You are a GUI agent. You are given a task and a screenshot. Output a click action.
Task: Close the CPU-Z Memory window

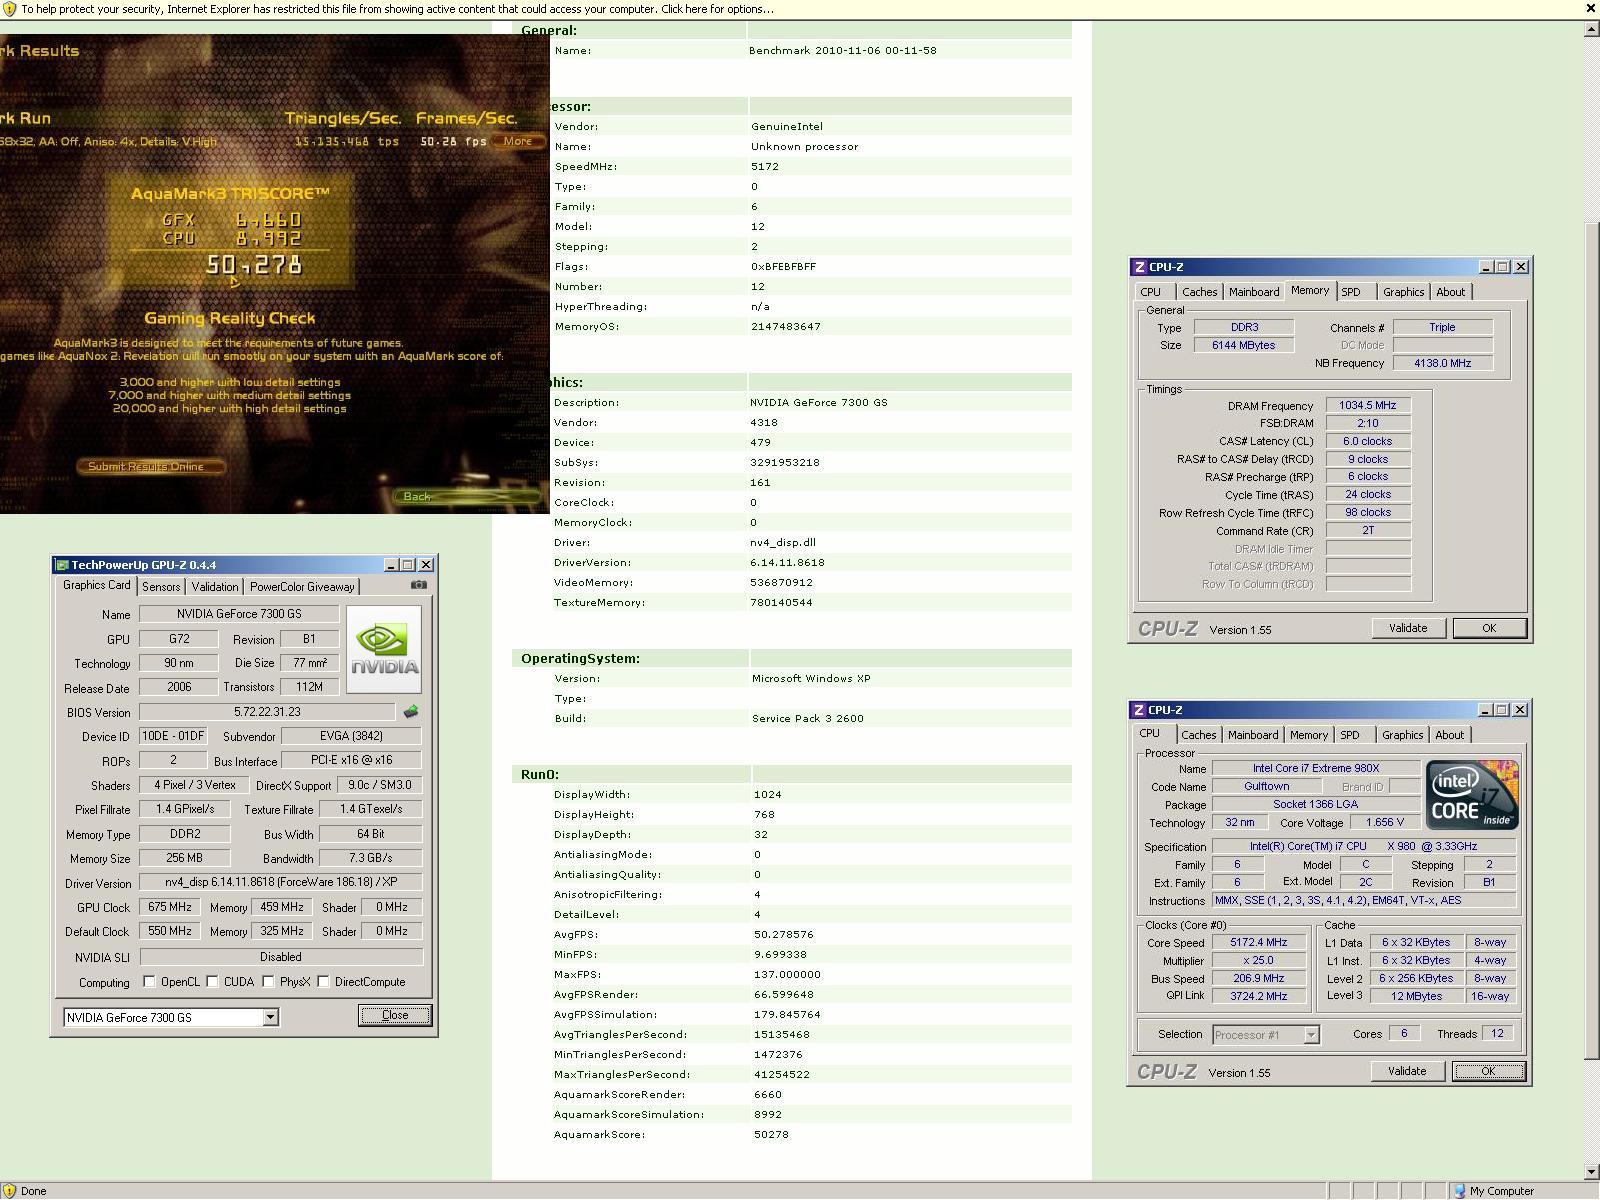tap(1521, 267)
